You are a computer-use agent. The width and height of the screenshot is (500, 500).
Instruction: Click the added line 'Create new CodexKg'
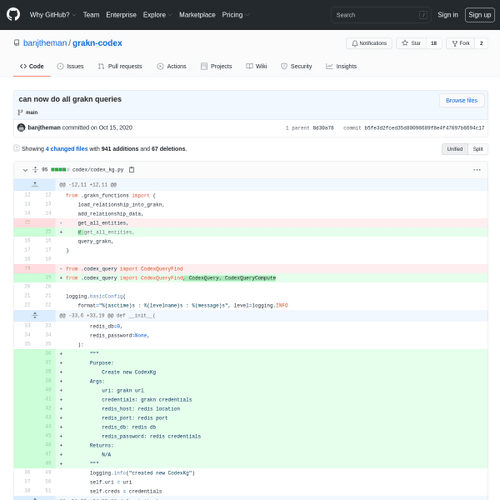[129, 372]
